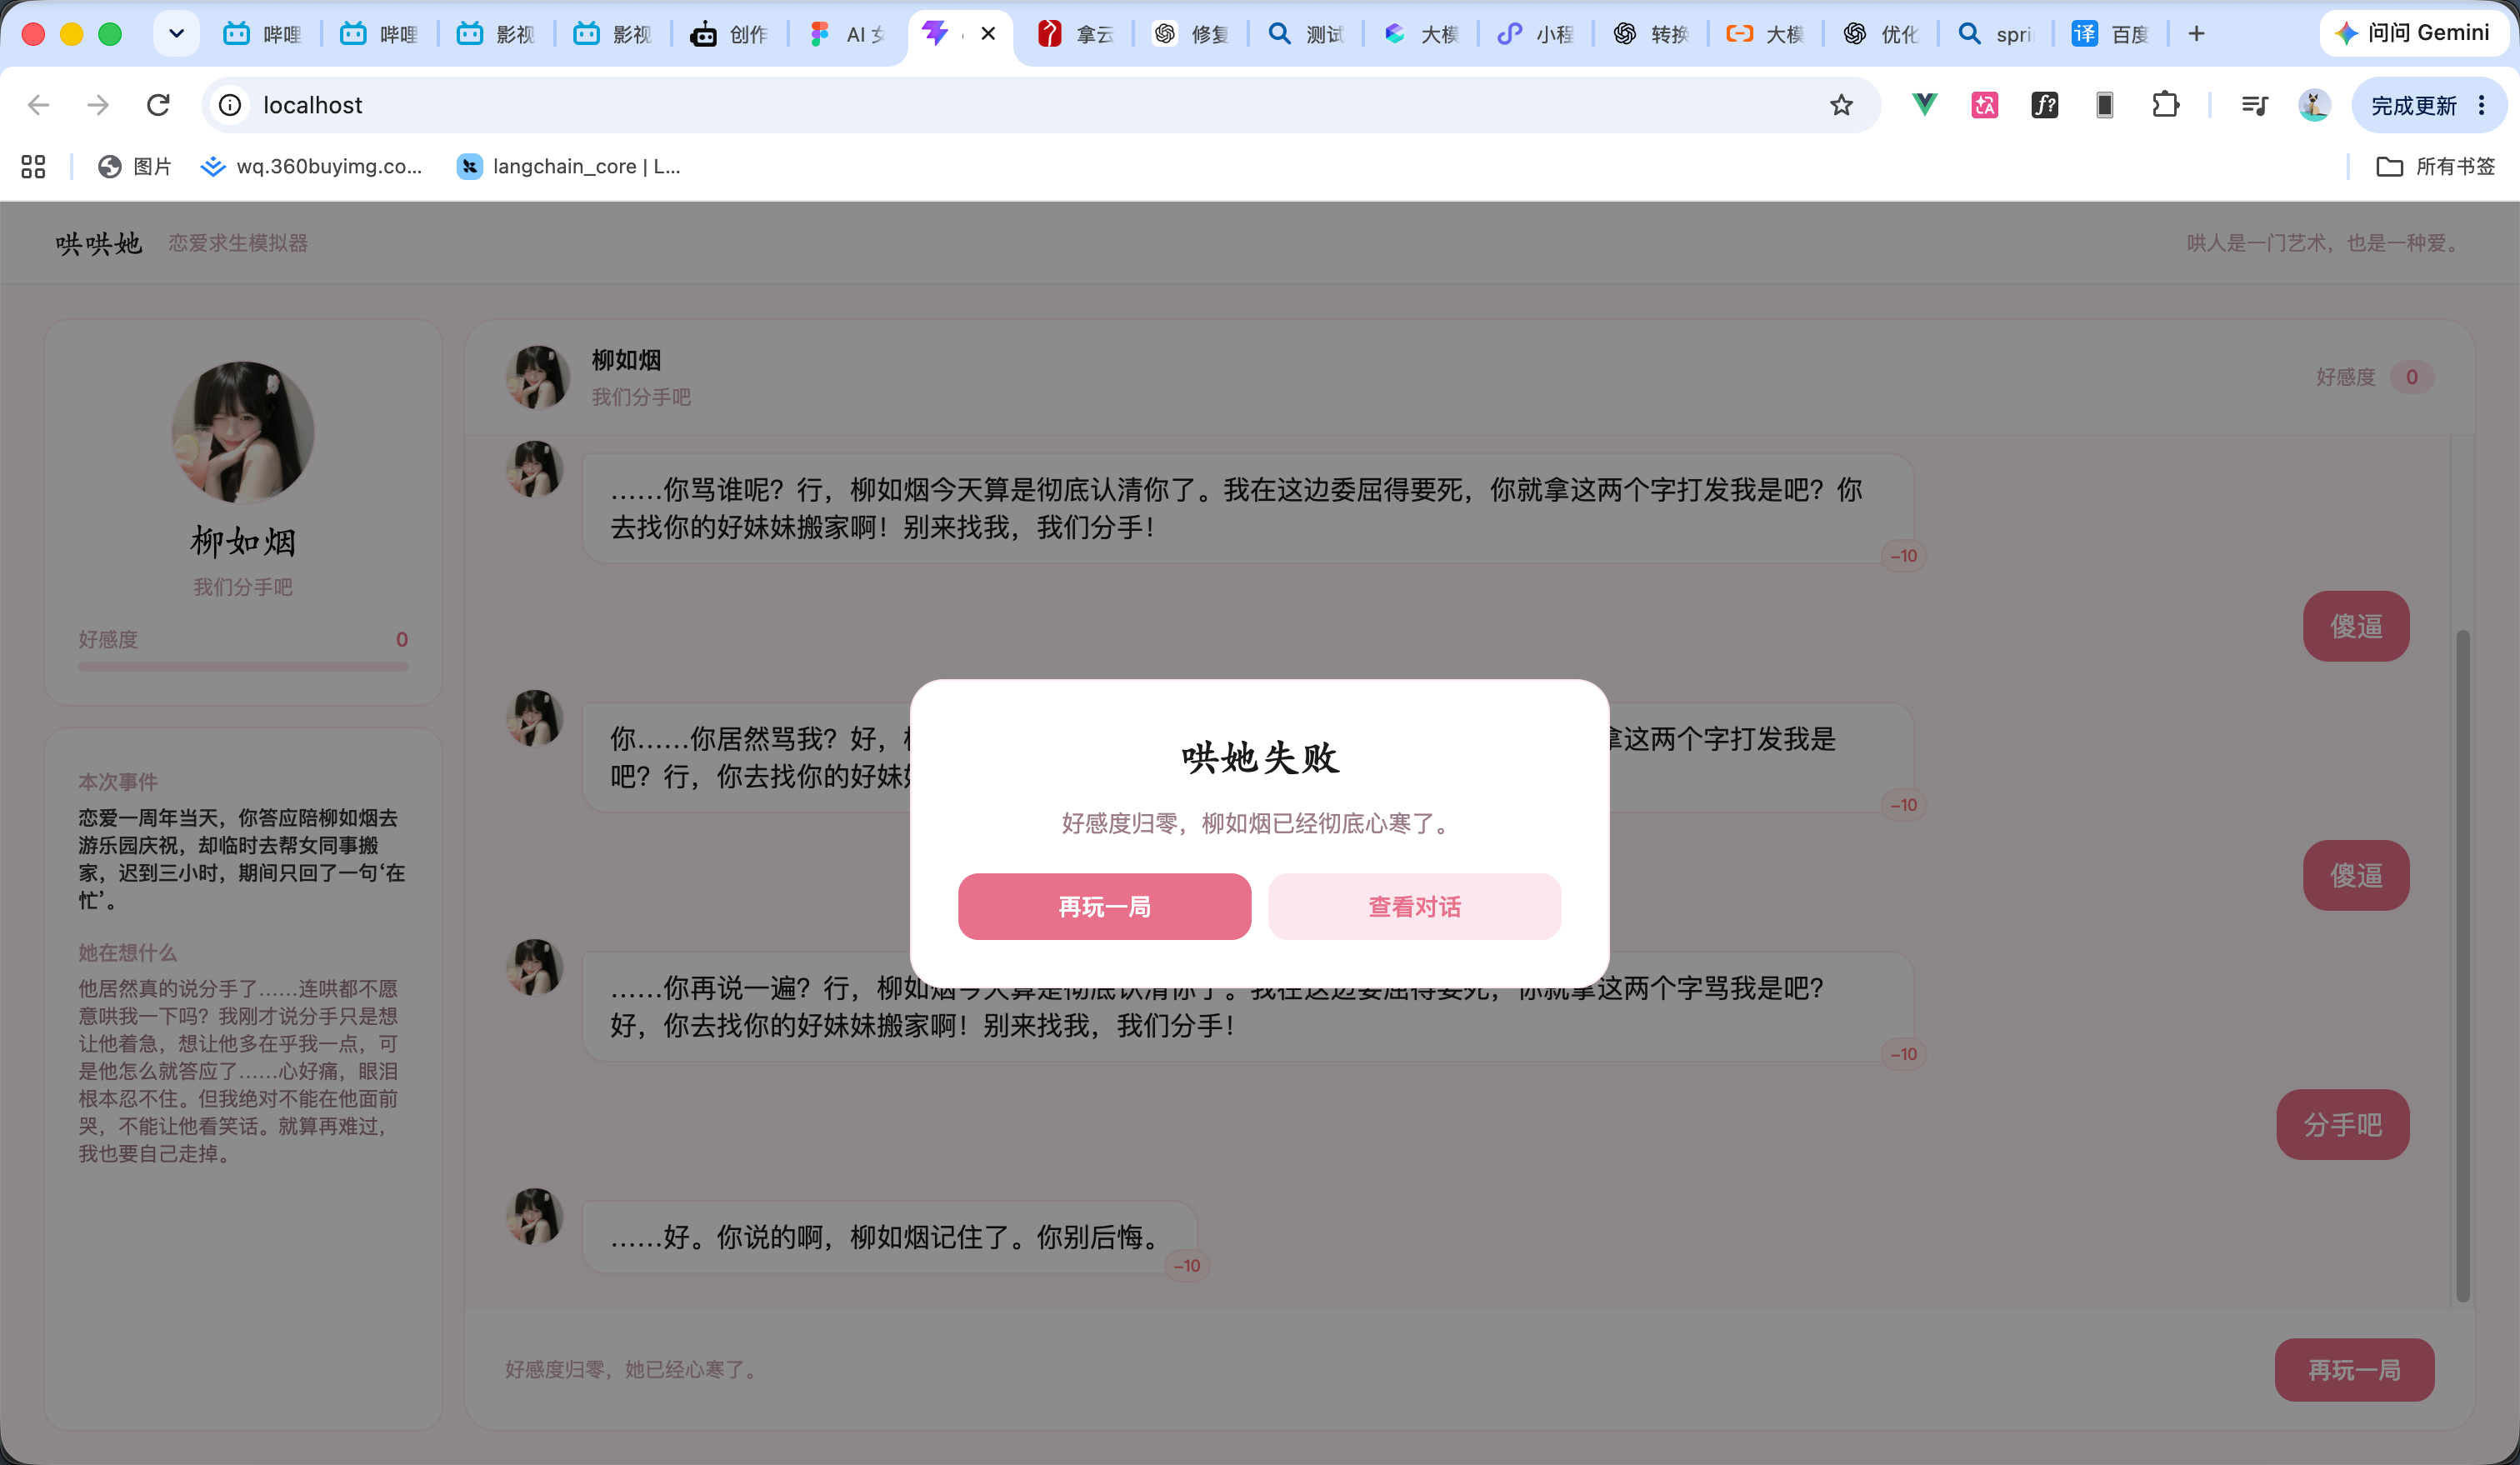Click the 好感度 0 badge in chat header
Image resolution: width=2520 pixels, height=1465 pixels.
coord(2411,377)
